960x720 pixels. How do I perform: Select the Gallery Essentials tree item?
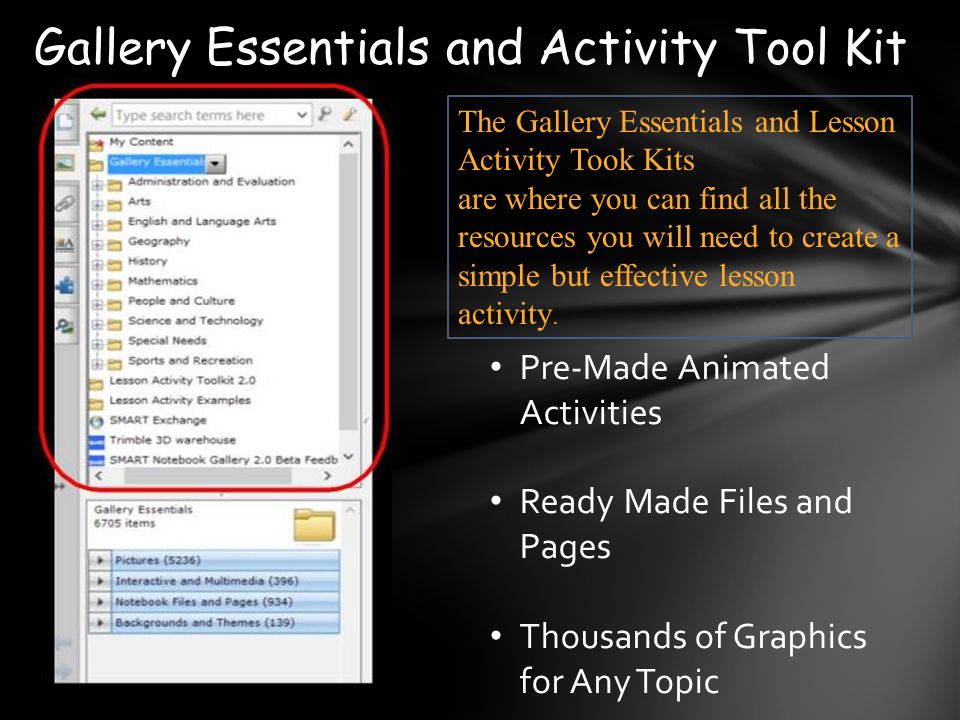[x=157, y=162]
